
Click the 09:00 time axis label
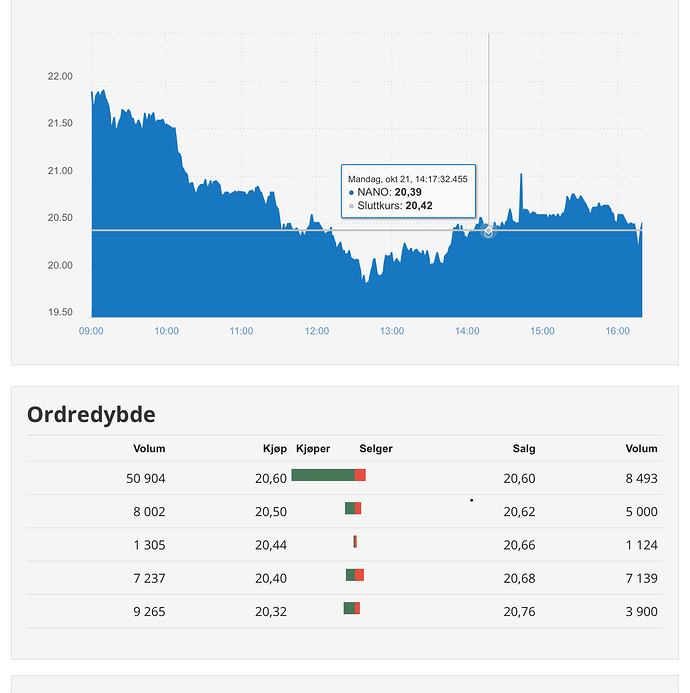(91, 331)
